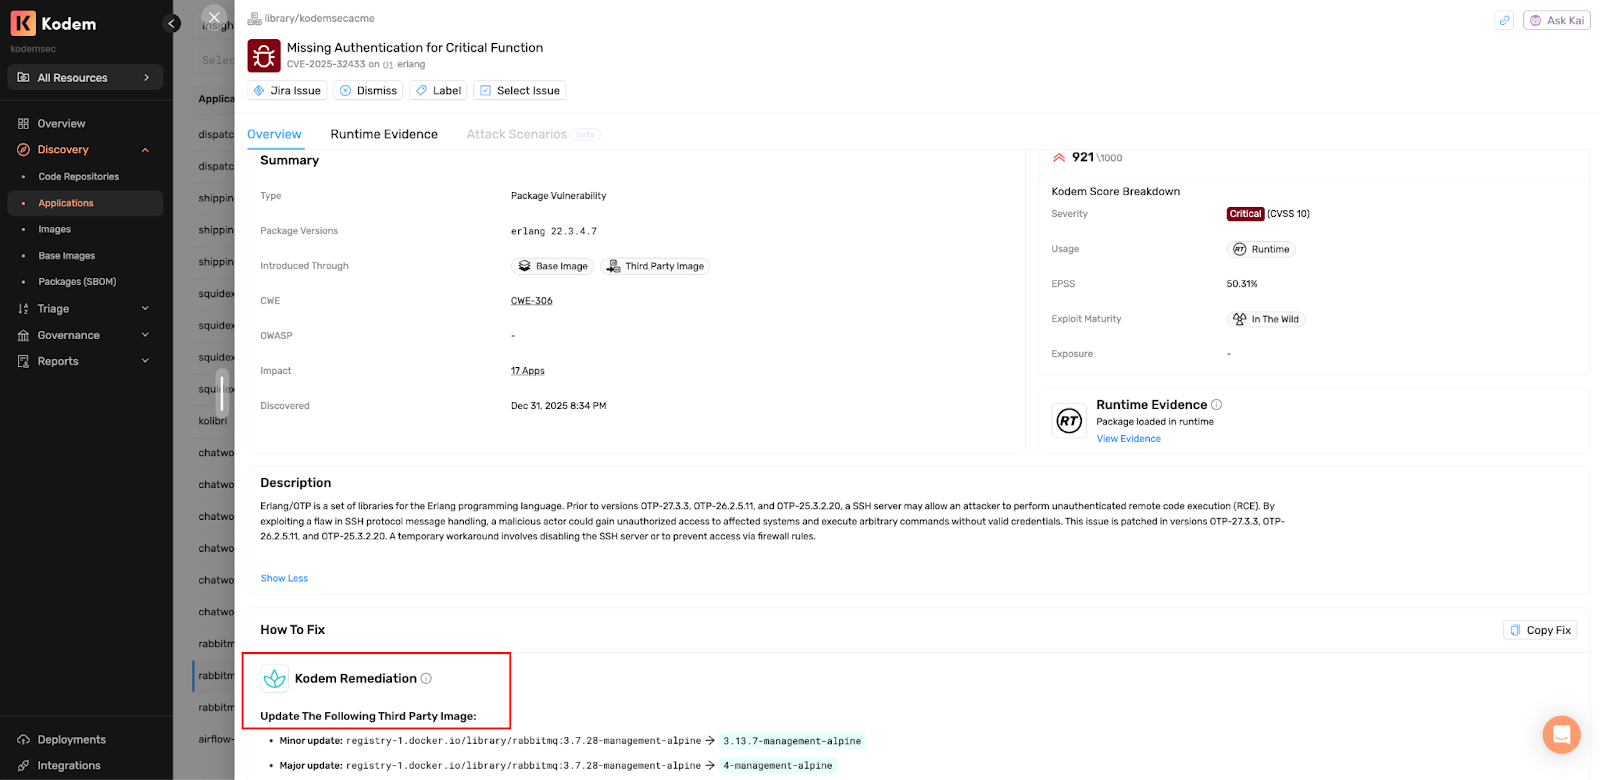Click the Select Issue button
Image resolution: width=1600 pixels, height=780 pixels.
[x=519, y=90]
